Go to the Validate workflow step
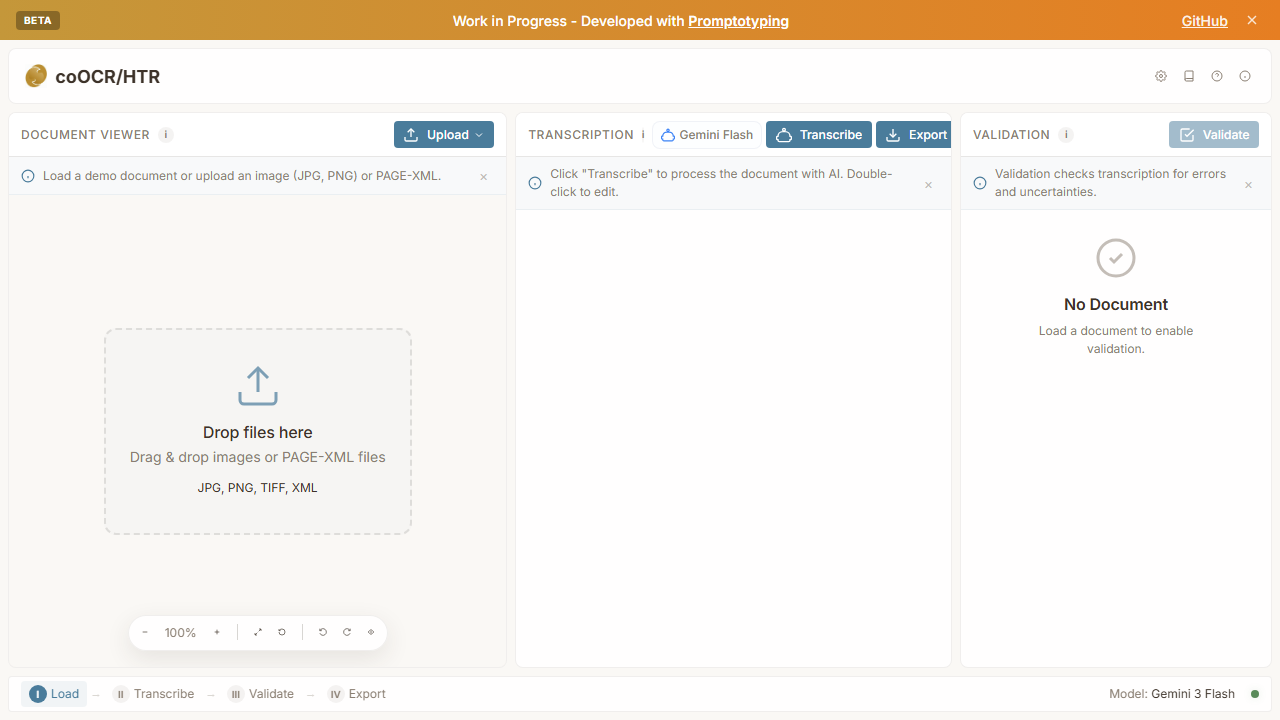The image size is (1280, 720). point(261,694)
